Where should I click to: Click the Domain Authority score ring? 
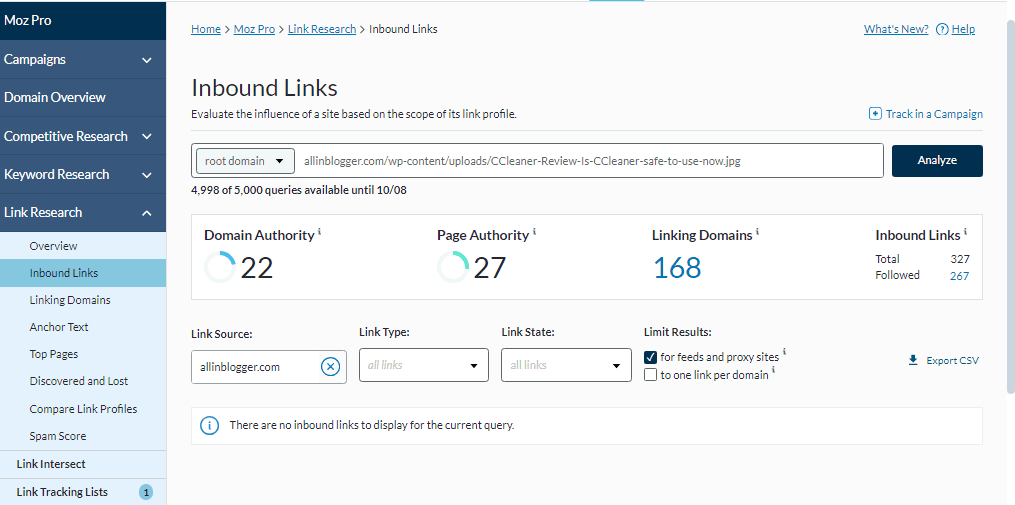tap(220, 267)
